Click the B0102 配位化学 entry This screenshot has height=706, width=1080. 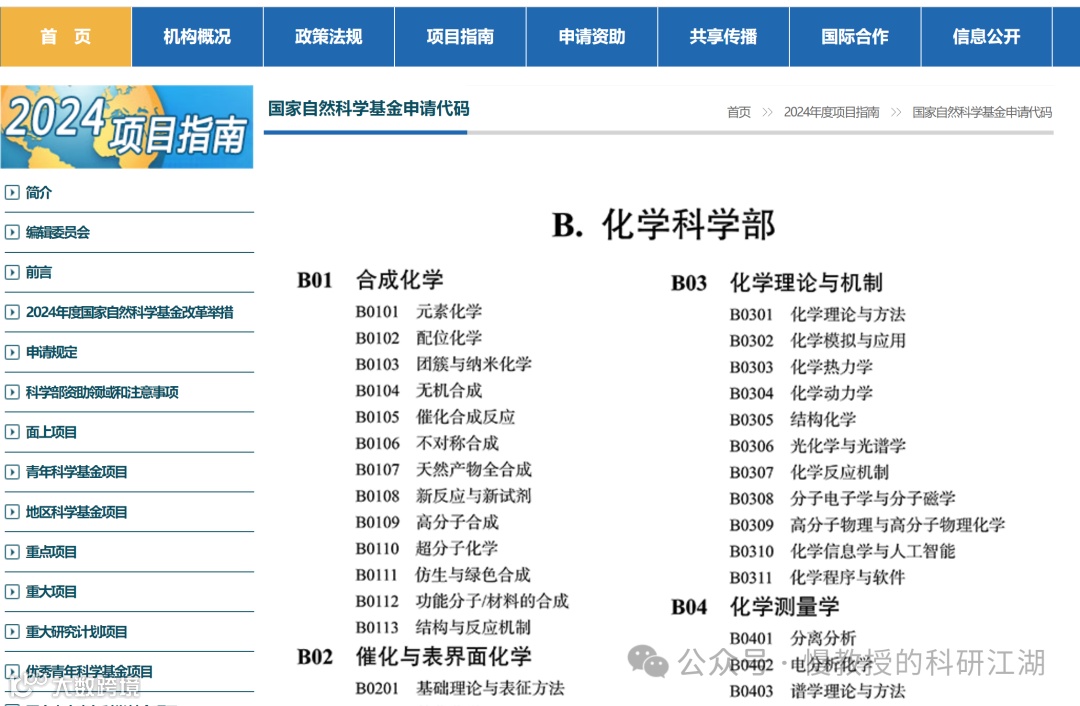pyautogui.click(x=419, y=338)
